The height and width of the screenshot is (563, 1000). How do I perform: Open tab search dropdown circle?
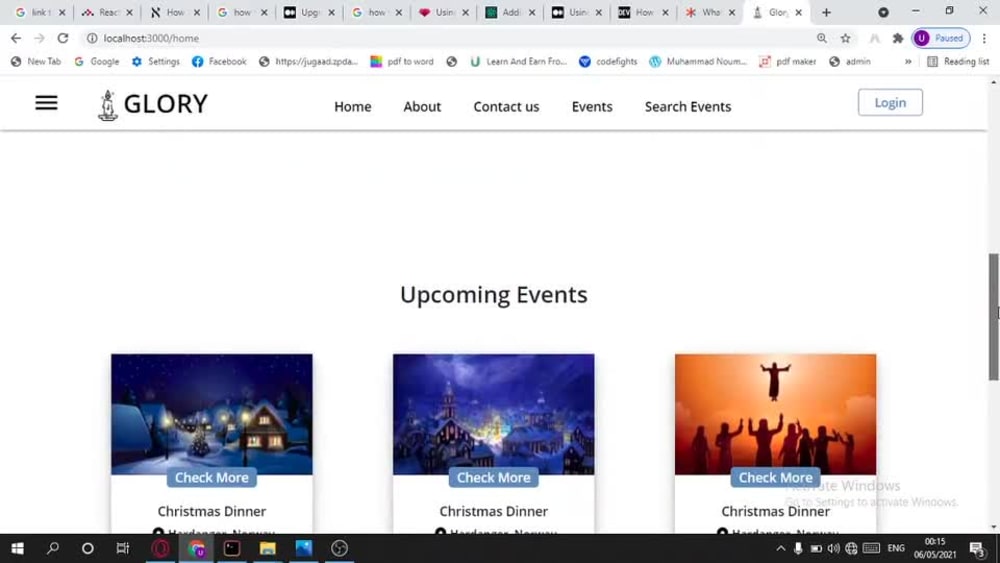point(883,12)
